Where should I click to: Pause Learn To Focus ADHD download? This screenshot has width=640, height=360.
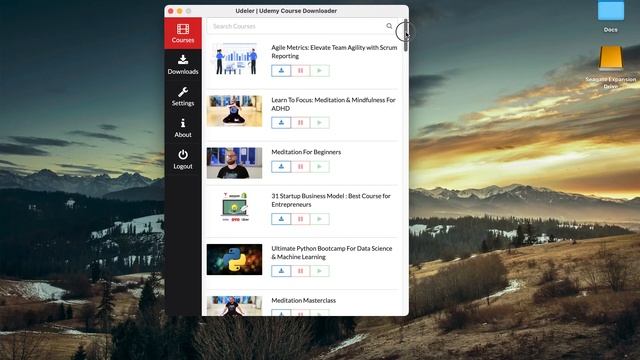(x=300, y=122)
